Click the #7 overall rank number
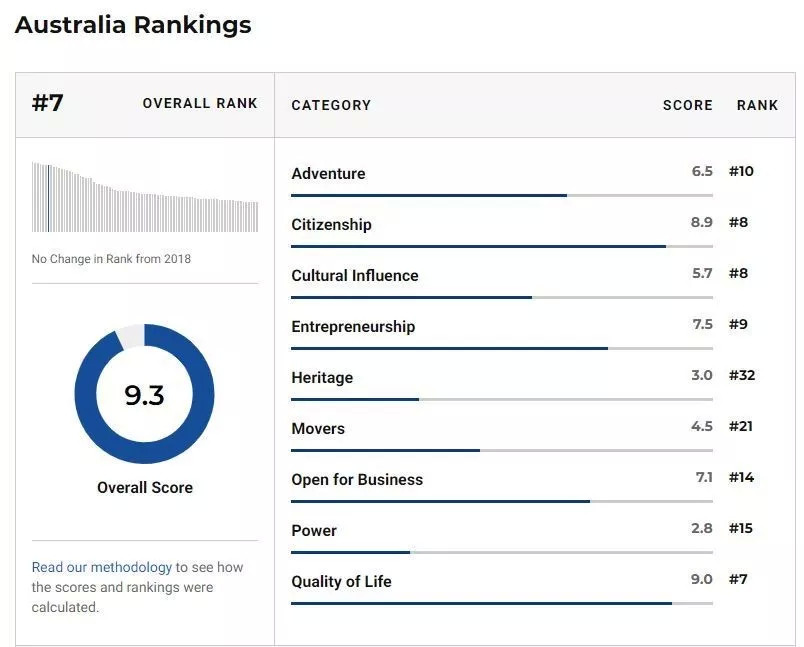Screen dimensions: 804x647 click(x=48, y=103)
